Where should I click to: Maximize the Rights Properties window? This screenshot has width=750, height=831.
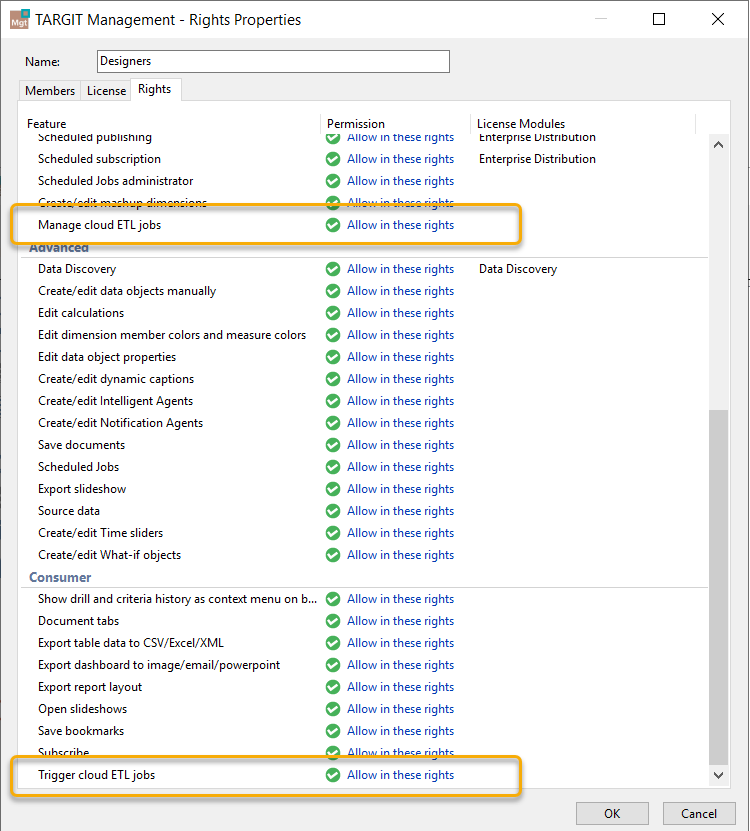(x=659, y=19)
